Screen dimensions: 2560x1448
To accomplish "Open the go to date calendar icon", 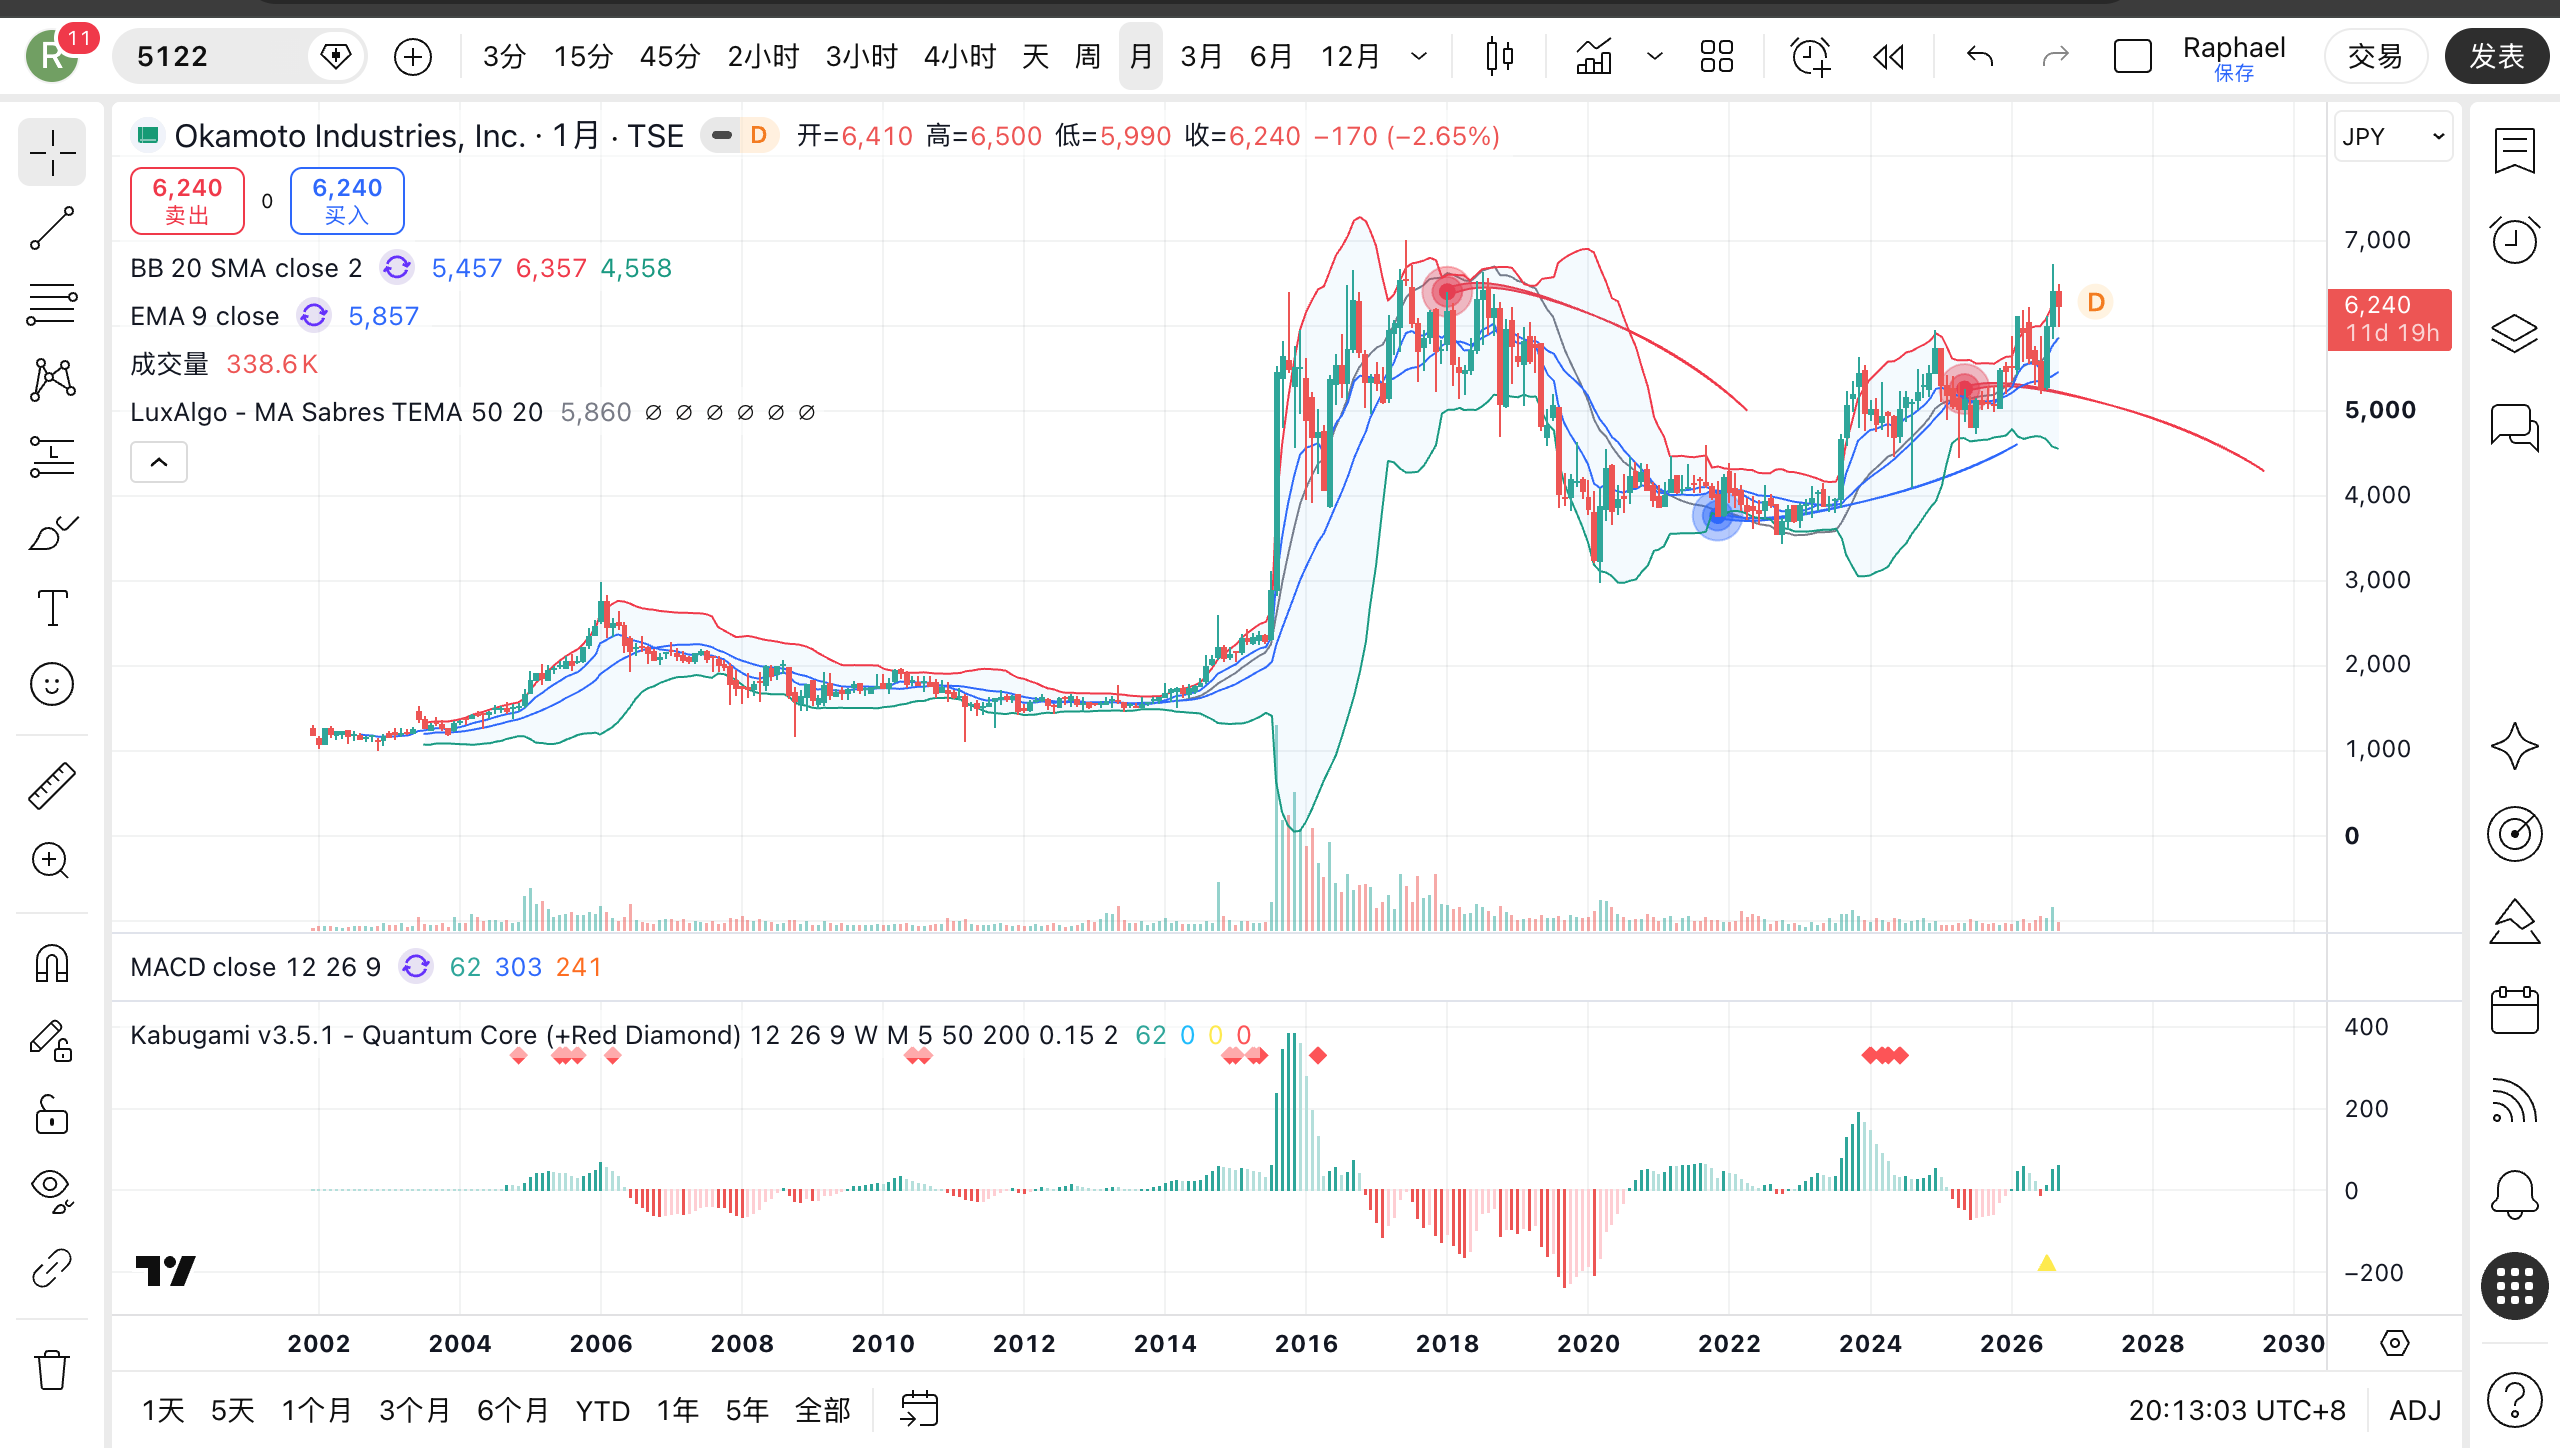I will 919,1410.
